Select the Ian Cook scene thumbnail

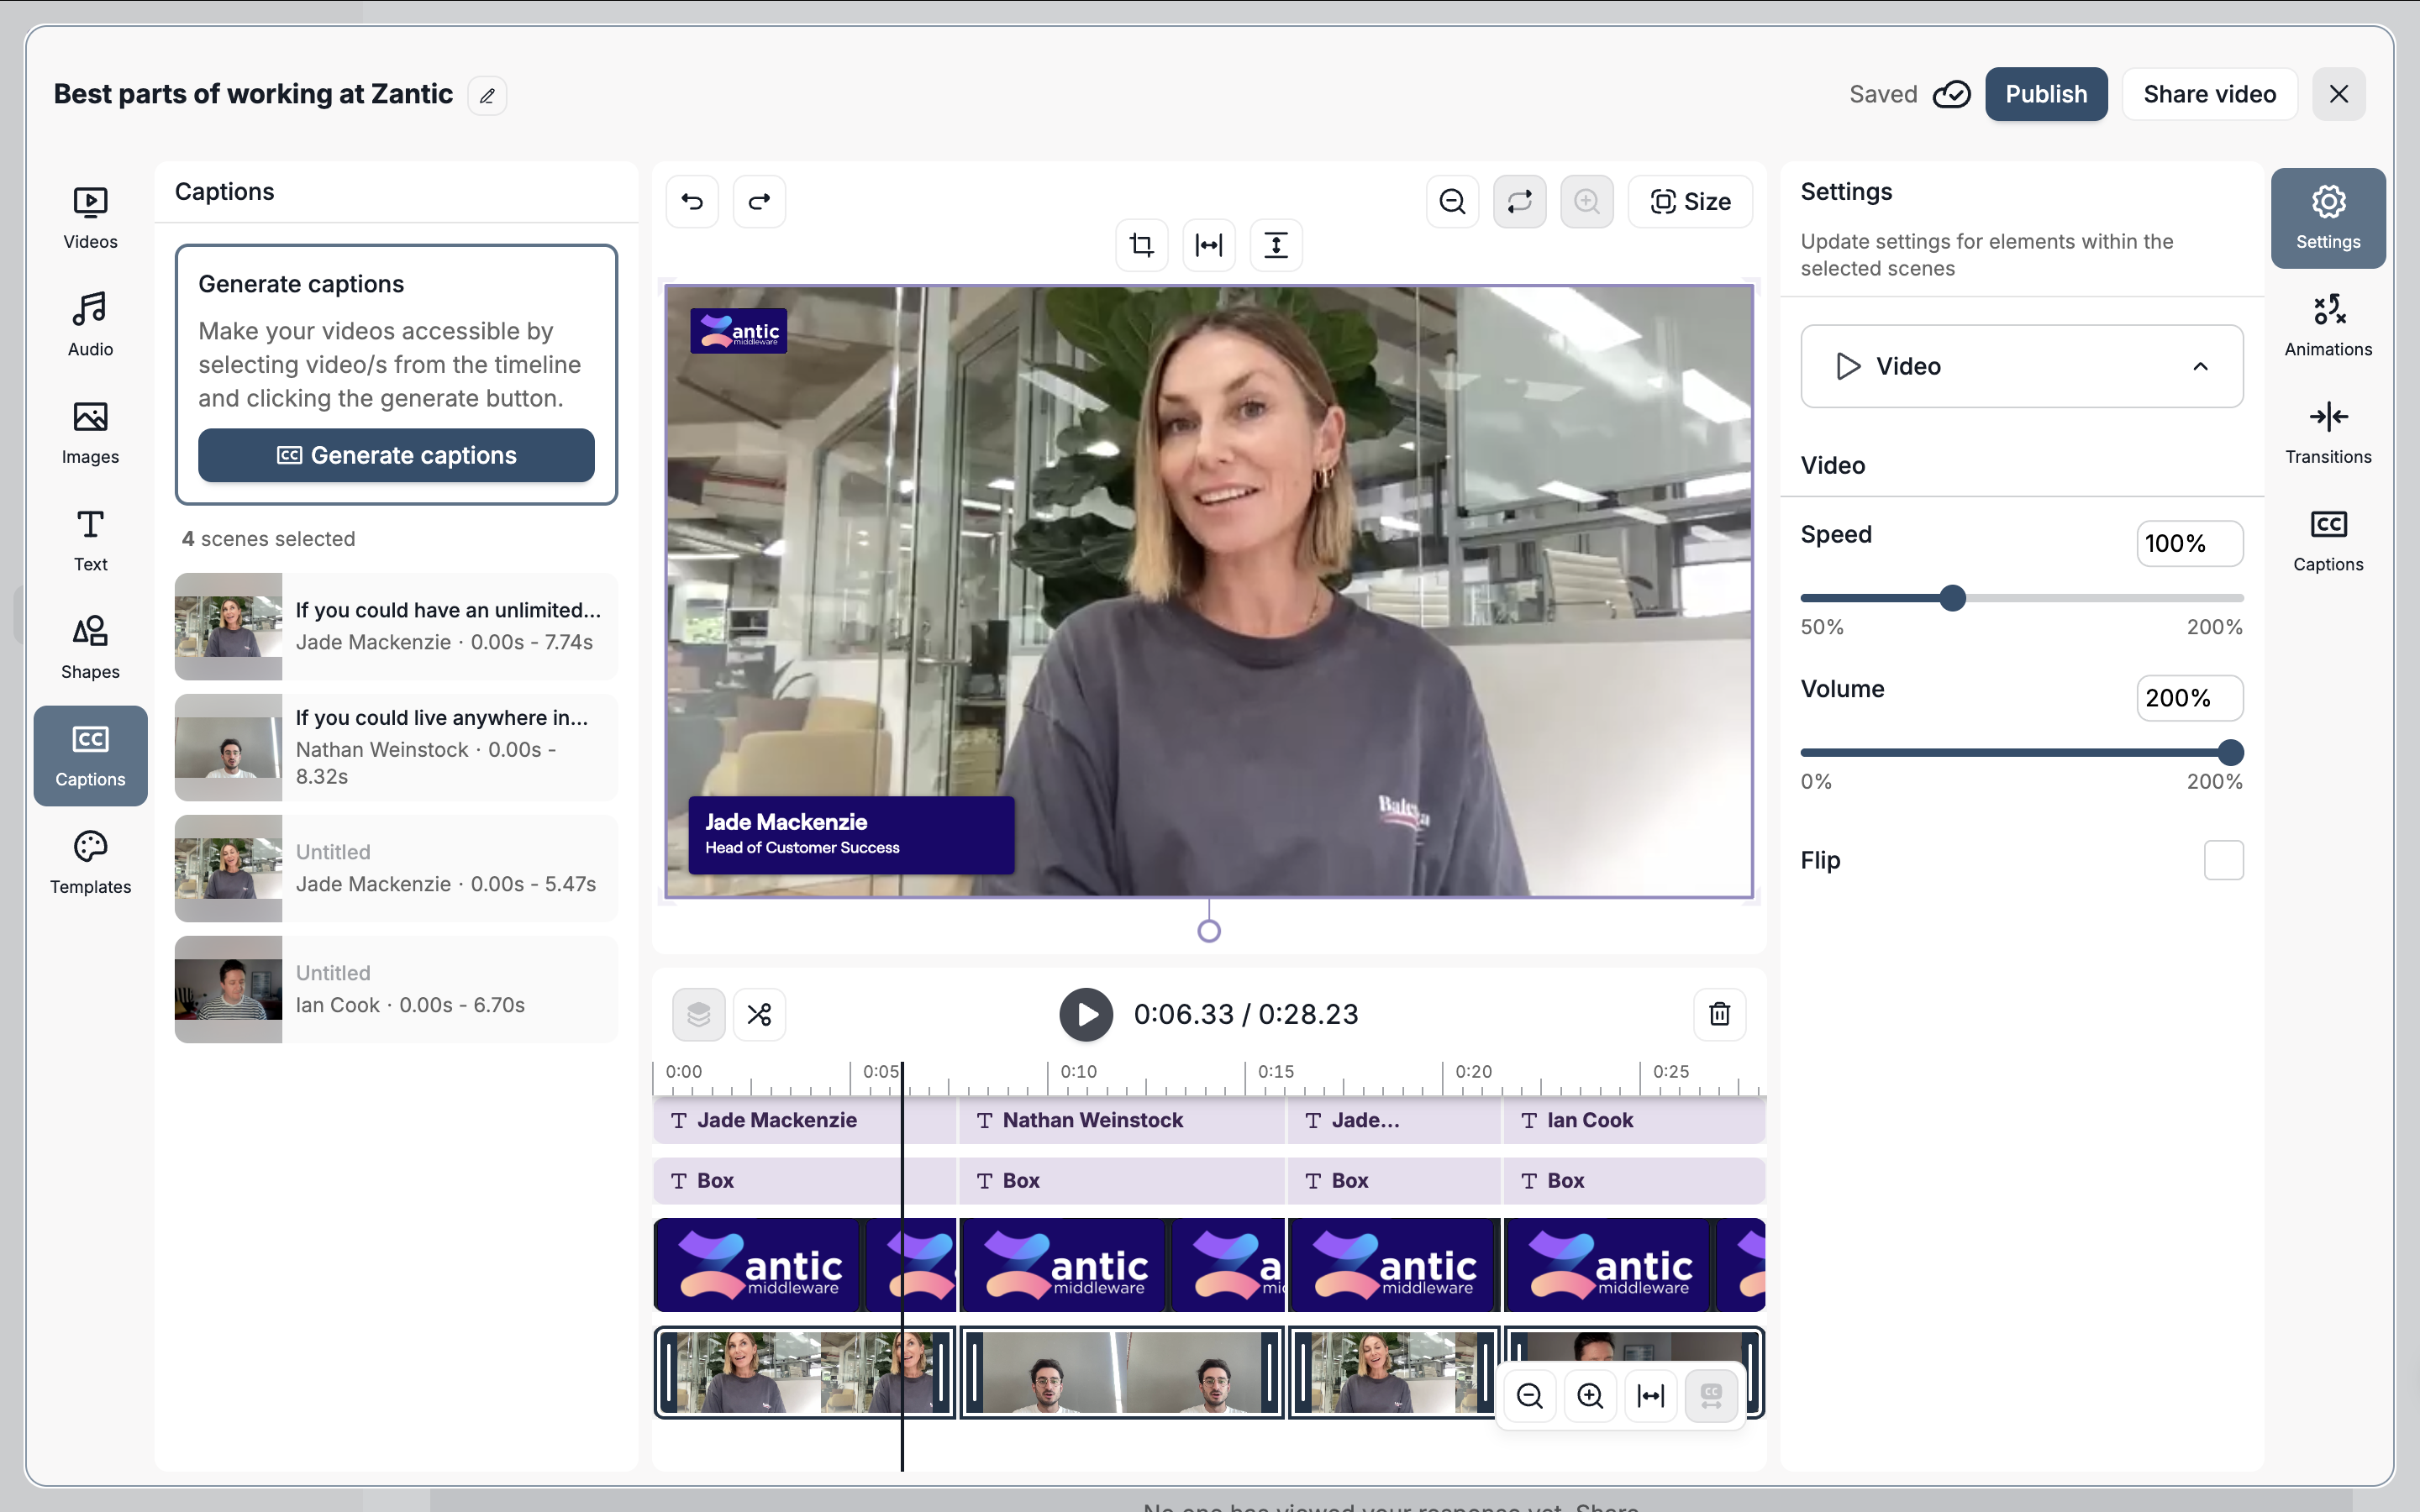(x=228, y=989)
